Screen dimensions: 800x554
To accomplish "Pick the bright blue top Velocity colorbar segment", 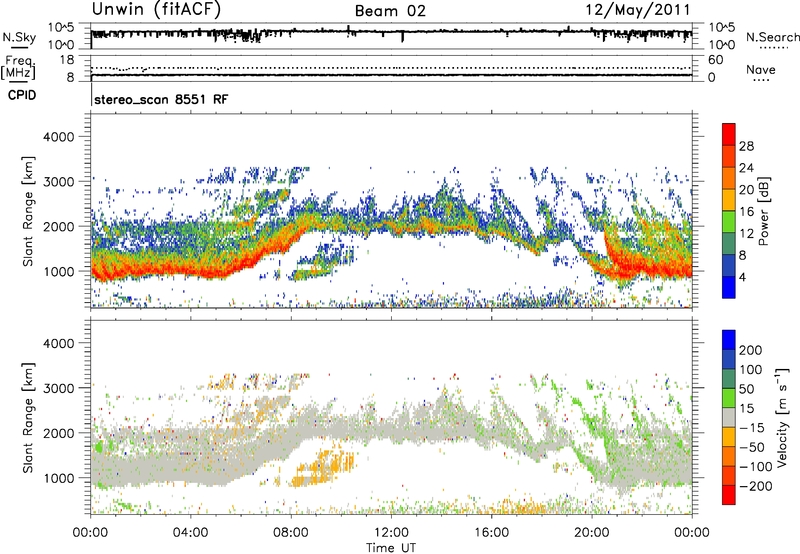I will (x=729, y=340).
